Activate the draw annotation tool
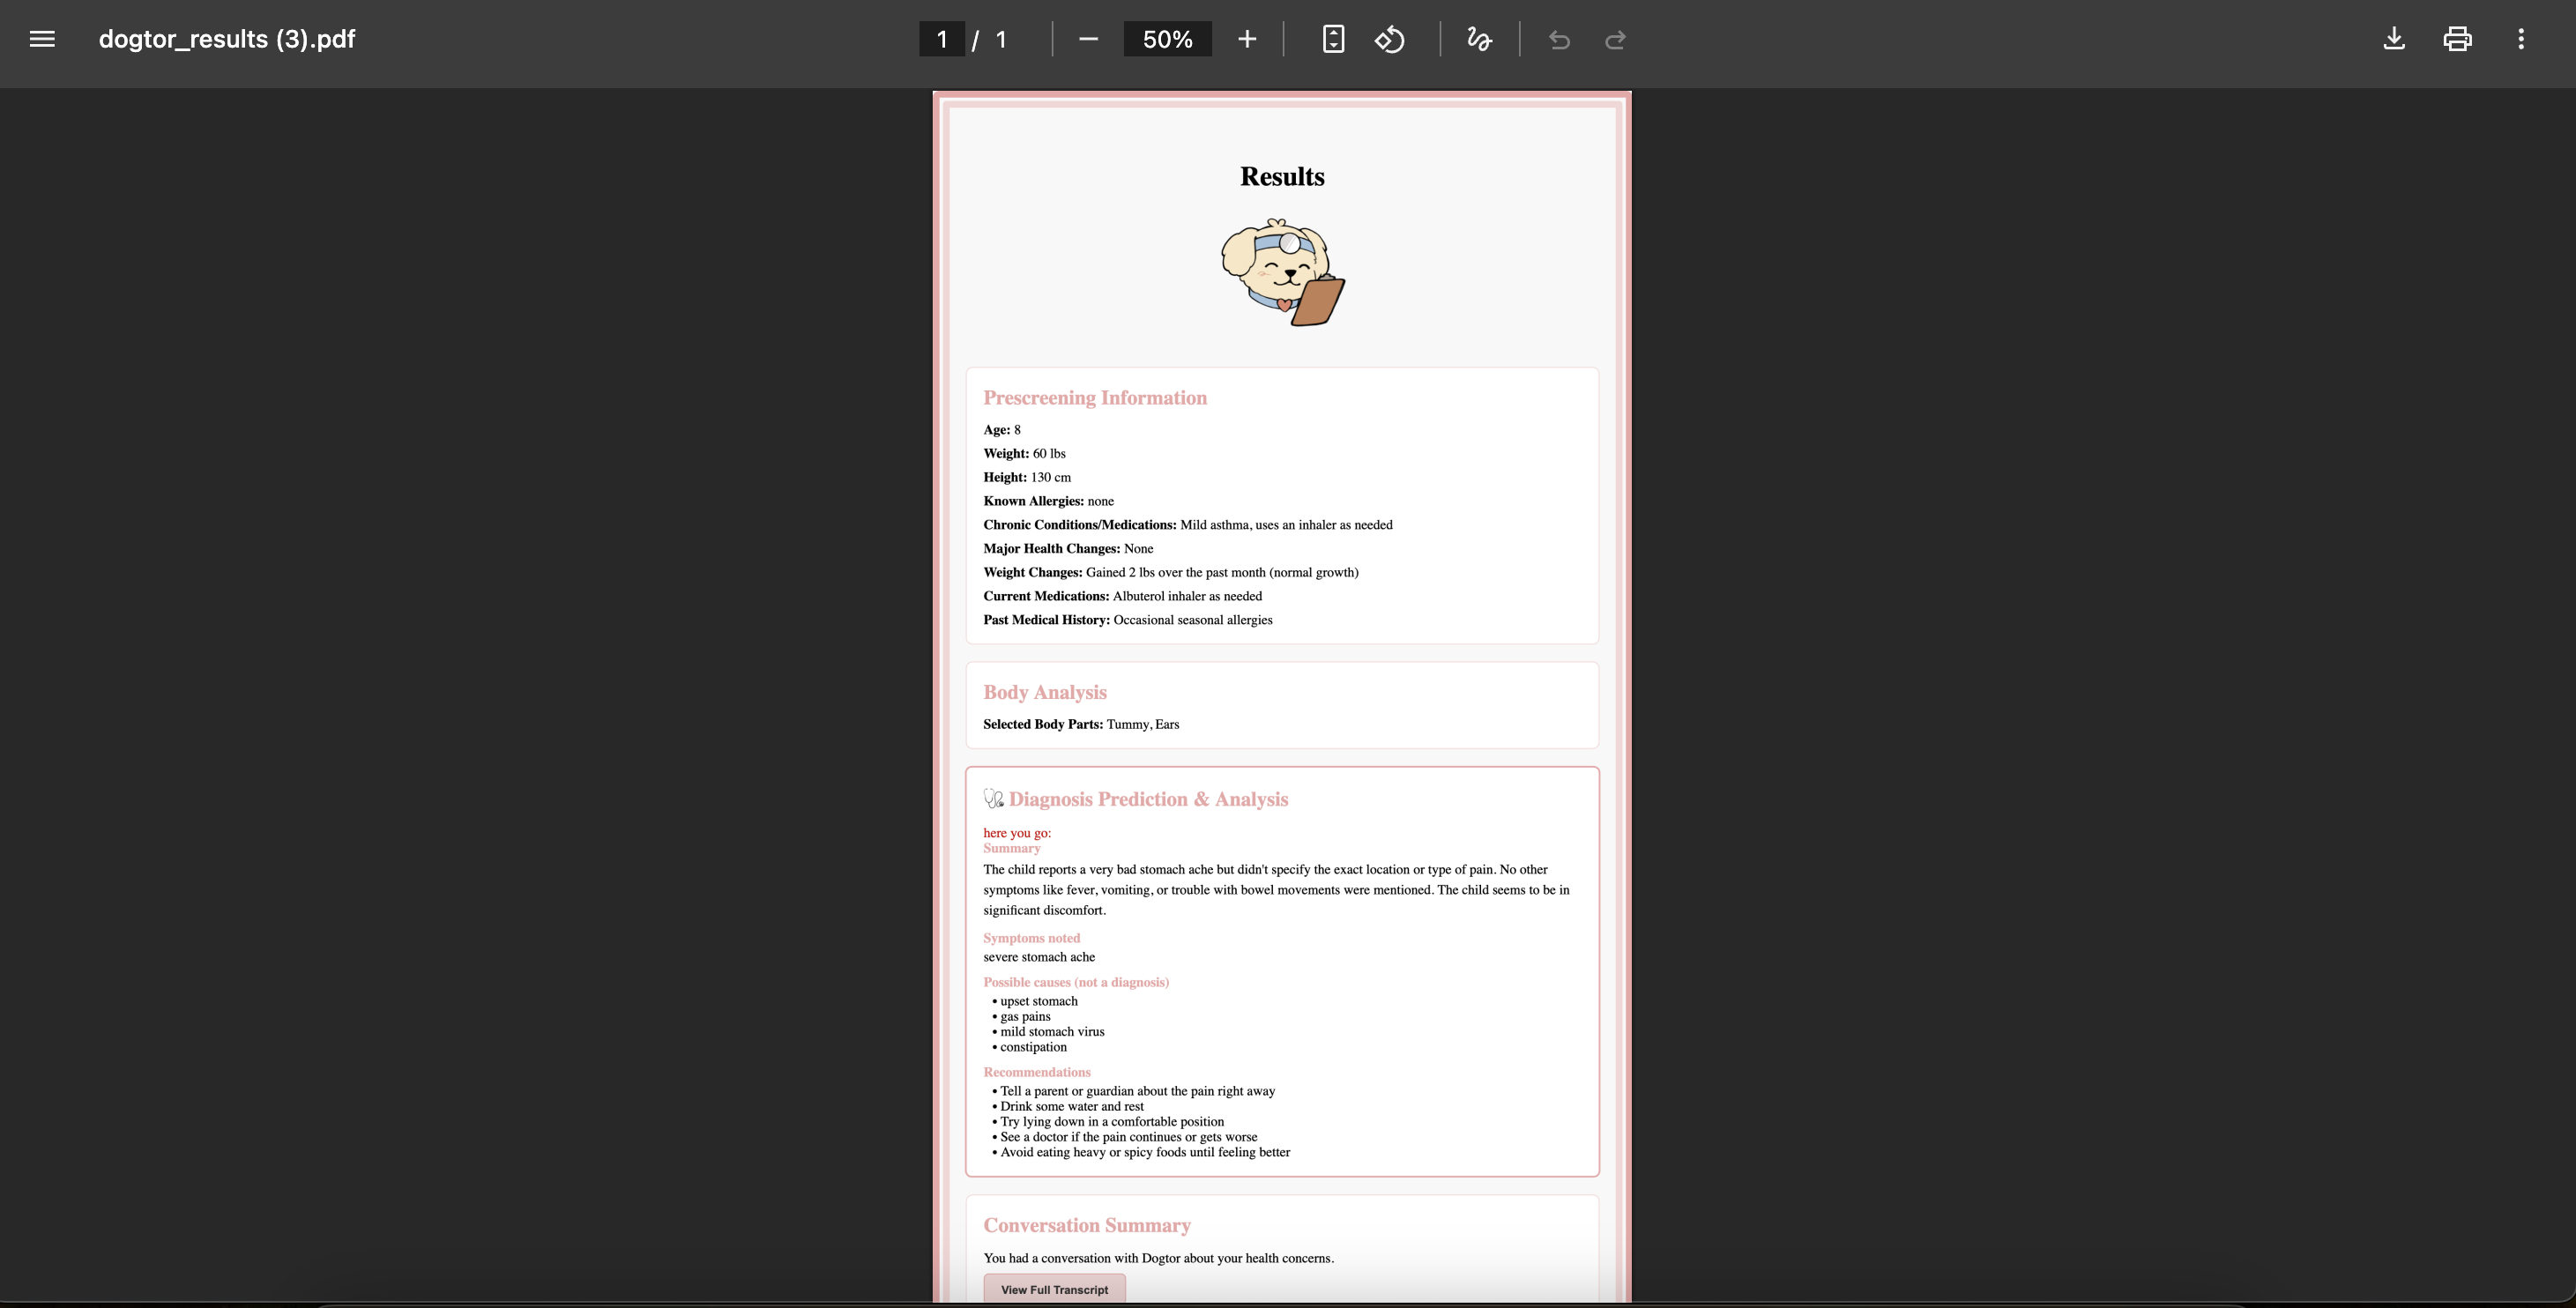Image resolution: width=2576 pixels, height=1308 pixels. pyautogui.click(x=1479, y=39)
